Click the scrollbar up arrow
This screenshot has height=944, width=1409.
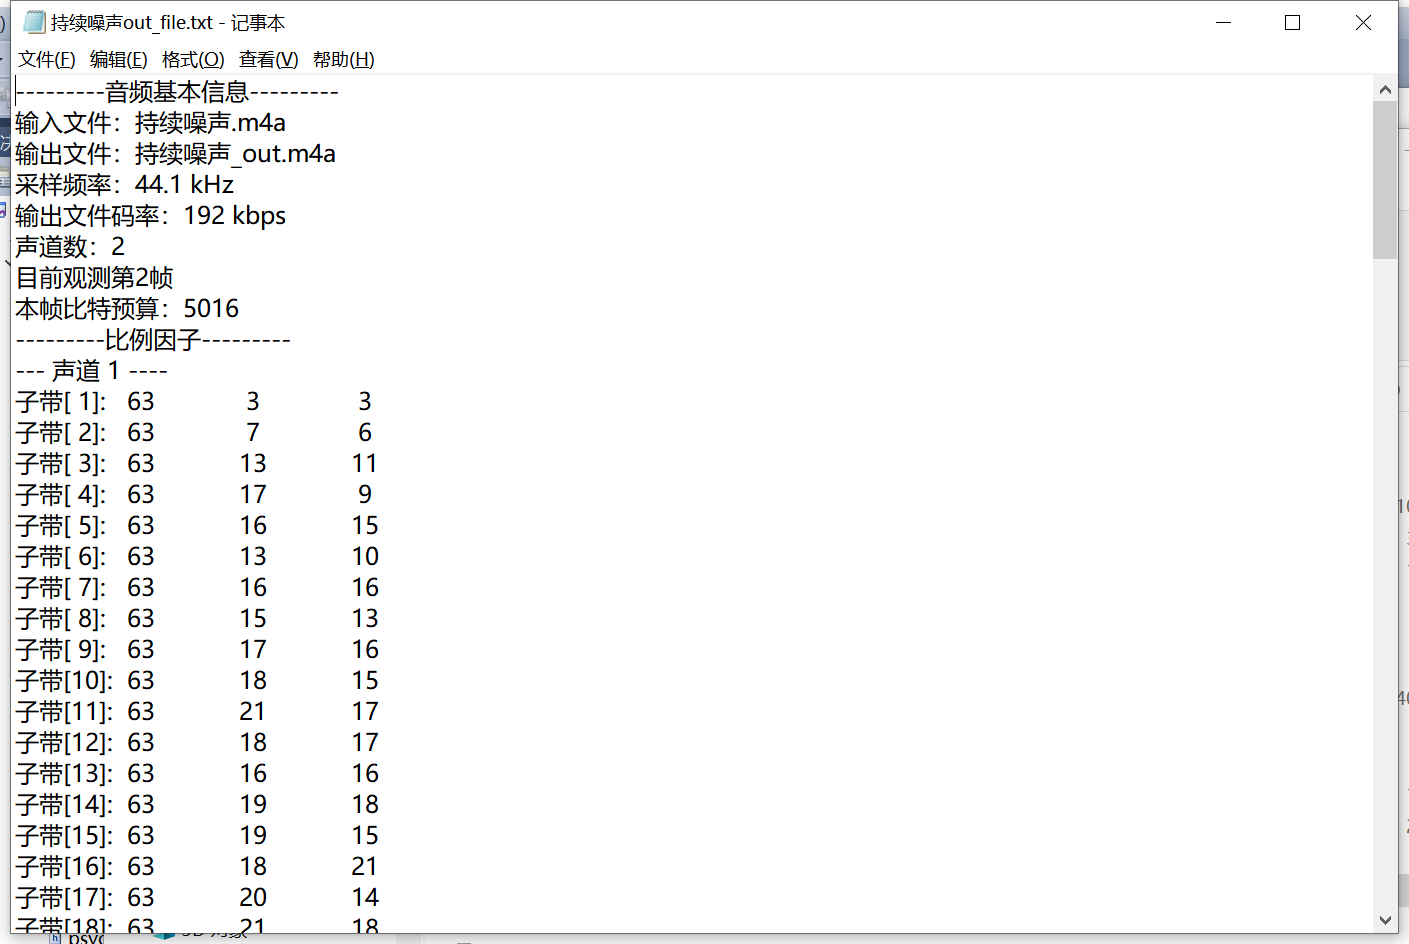coord(1385,88)
